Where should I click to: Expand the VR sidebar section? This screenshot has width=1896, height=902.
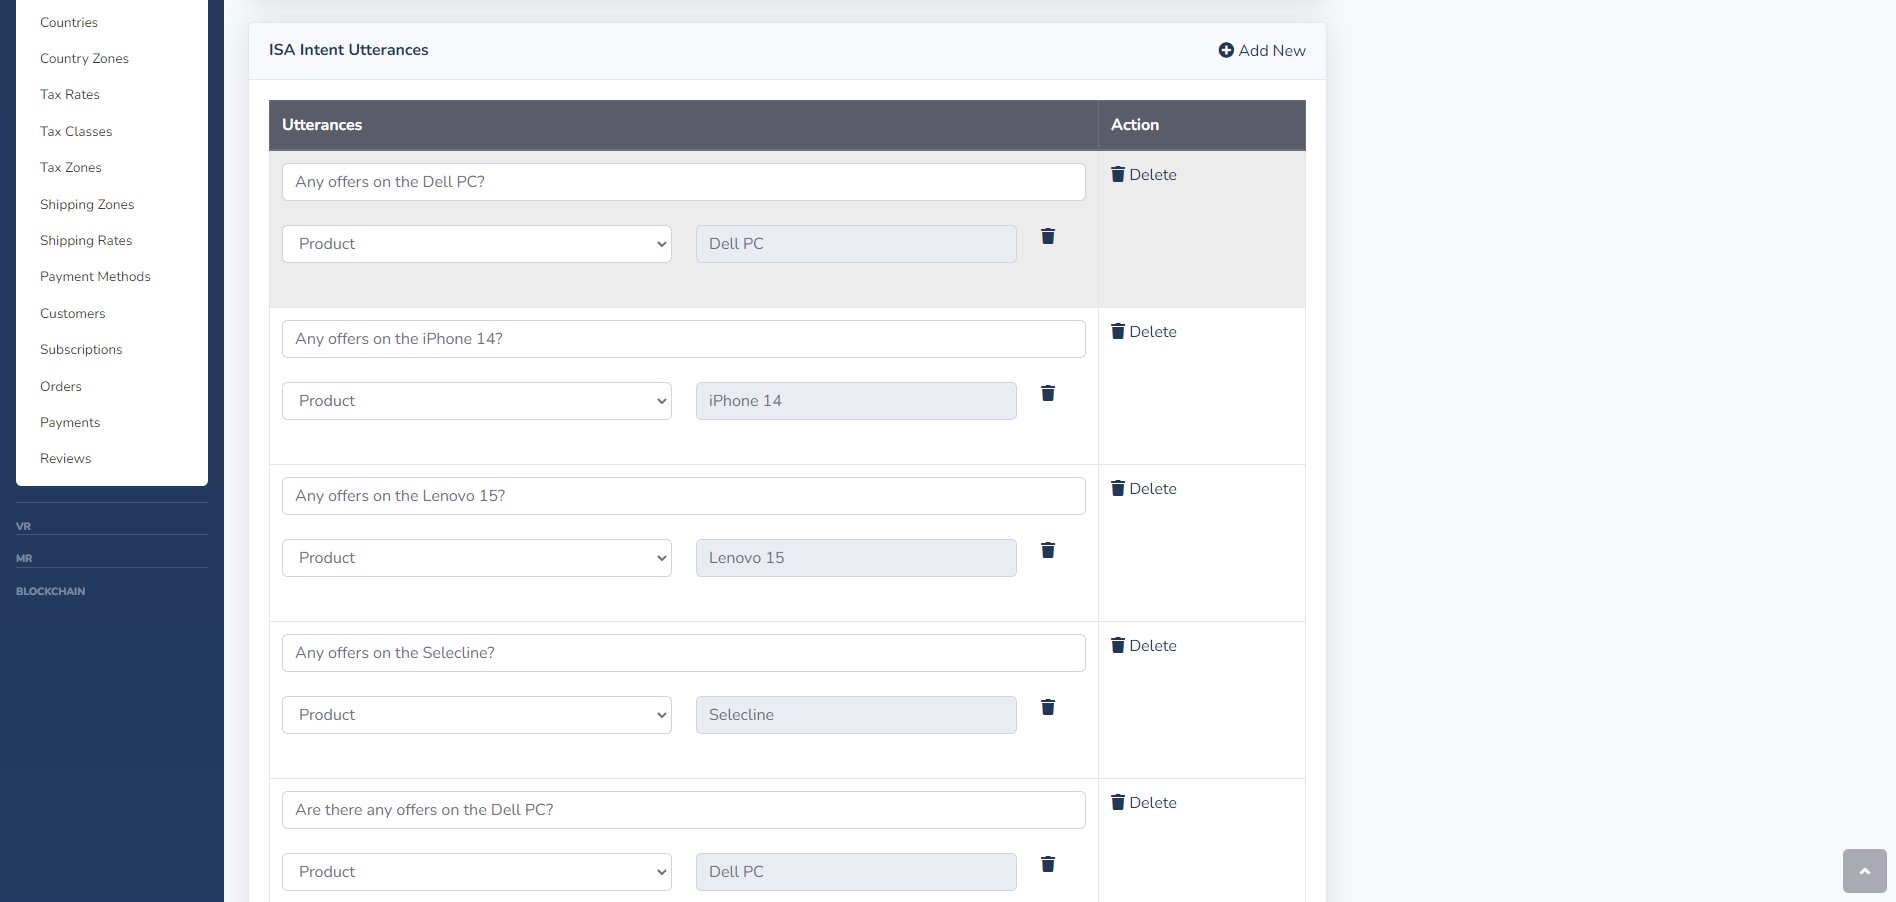[x=23, y=526]
